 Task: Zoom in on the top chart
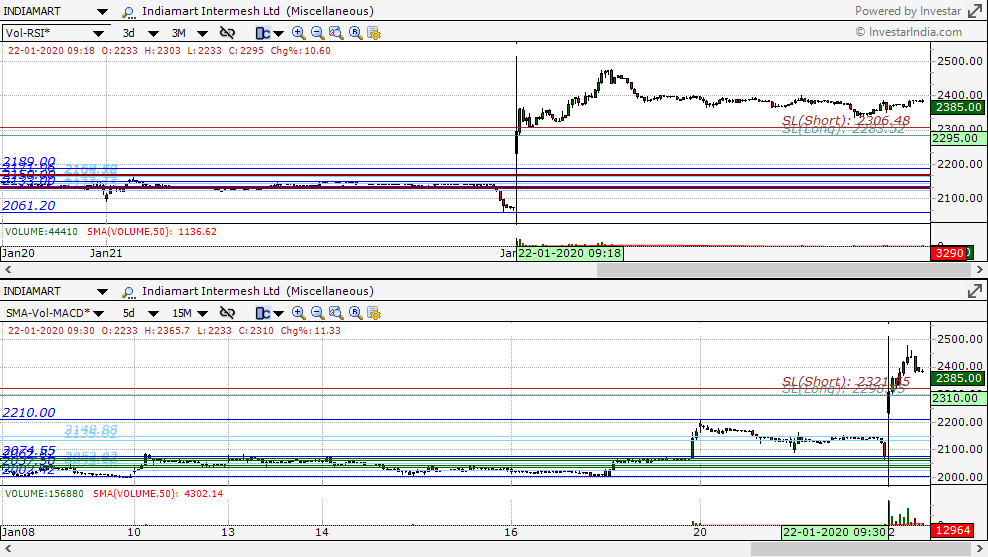[x=299, y=33]
